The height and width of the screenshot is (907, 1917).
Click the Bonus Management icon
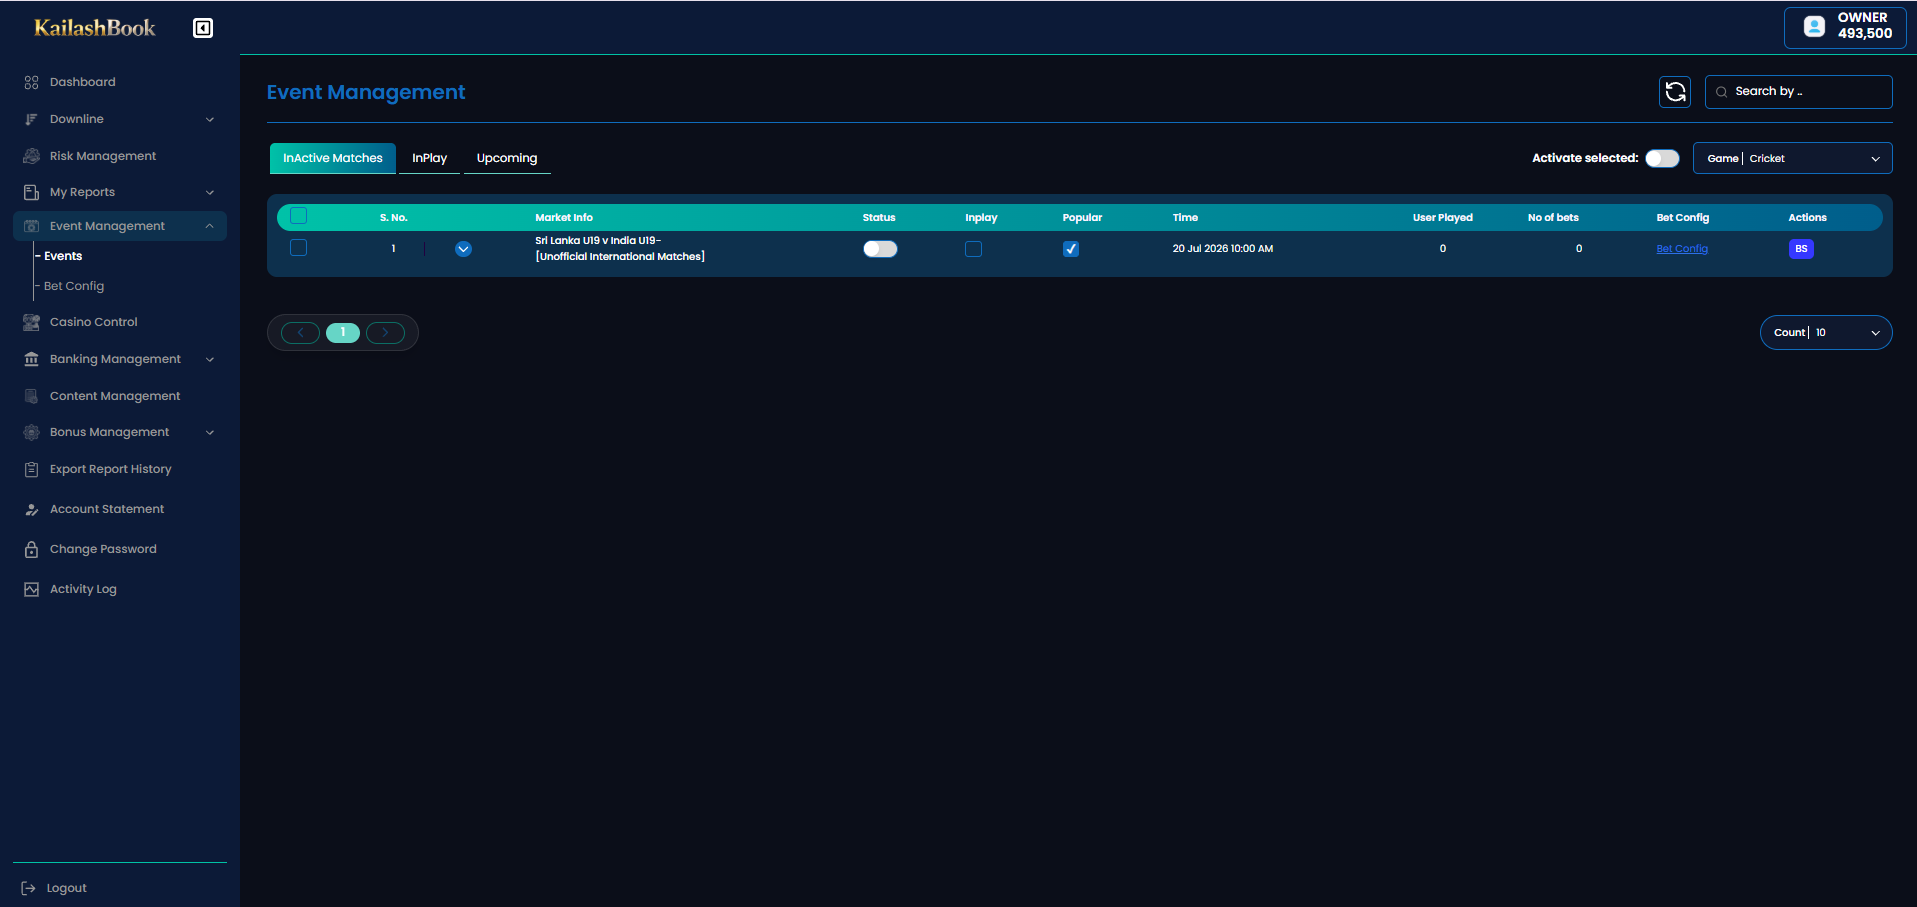pos(31,432)
